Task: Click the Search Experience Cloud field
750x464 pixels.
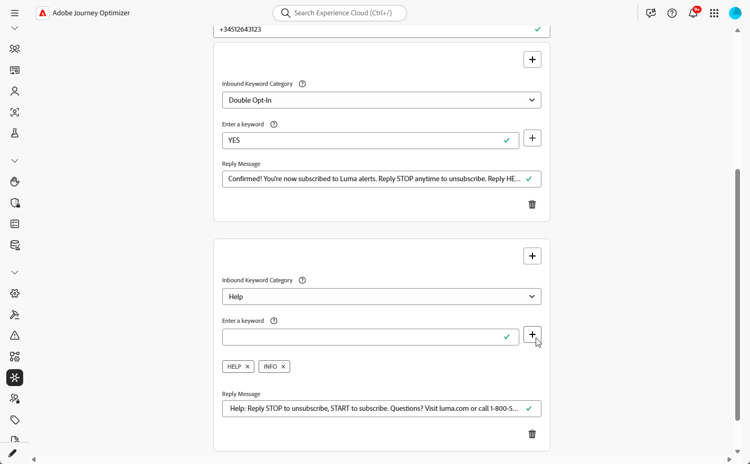Action: [x=340, y=13]
